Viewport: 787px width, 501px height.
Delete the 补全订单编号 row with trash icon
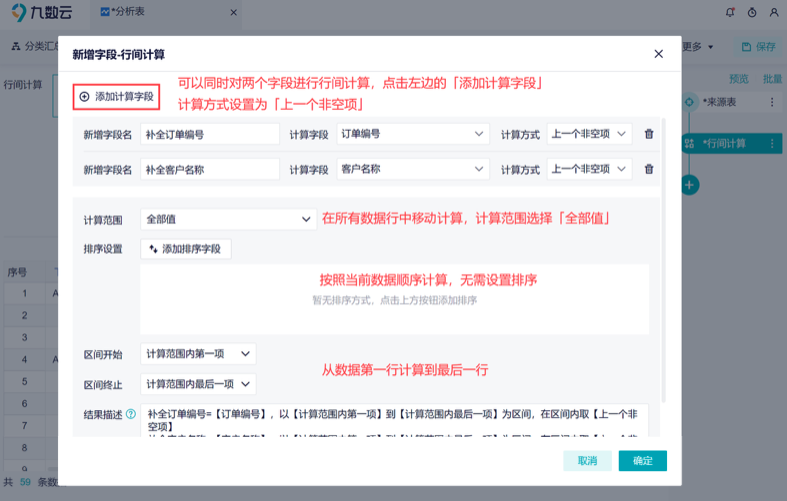tap(649, 134)
